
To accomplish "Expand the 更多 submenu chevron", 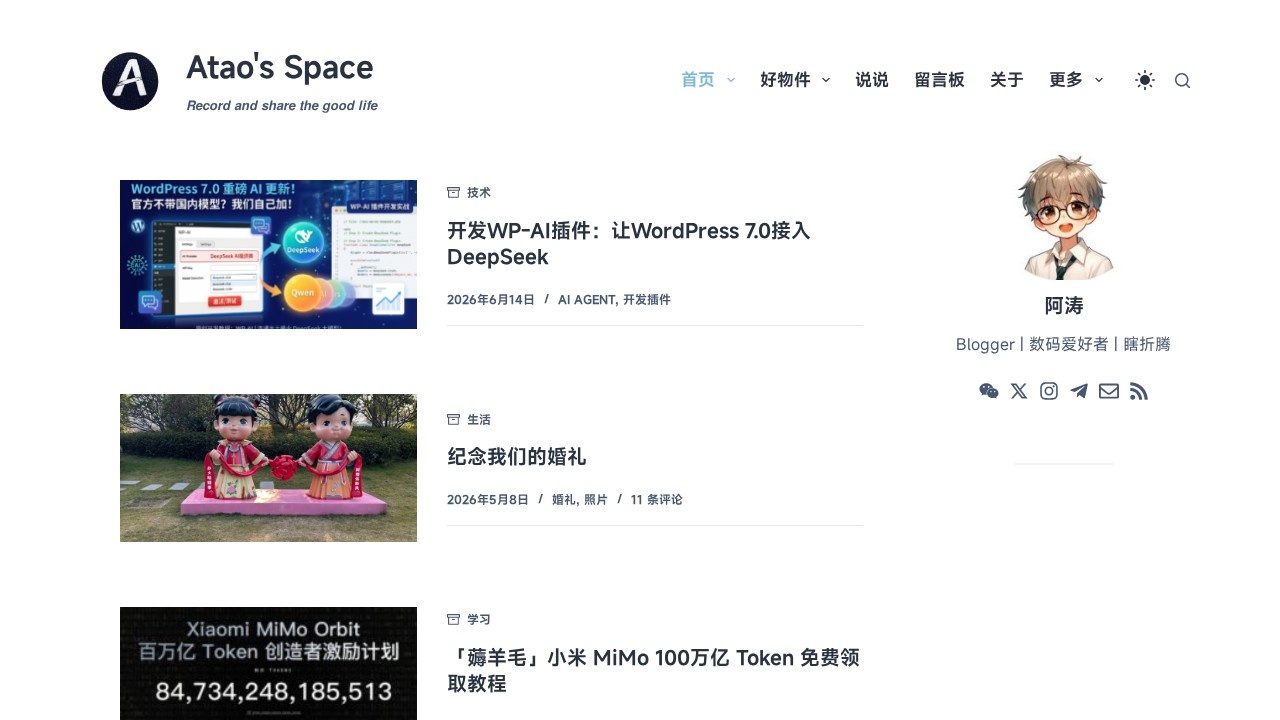I will point(1099,80).
